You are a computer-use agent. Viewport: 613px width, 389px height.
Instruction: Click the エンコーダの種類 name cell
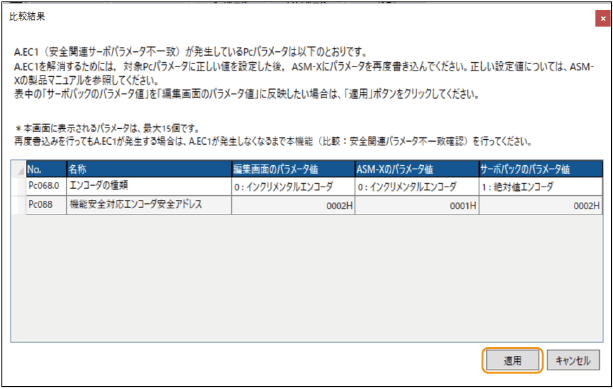149,186
